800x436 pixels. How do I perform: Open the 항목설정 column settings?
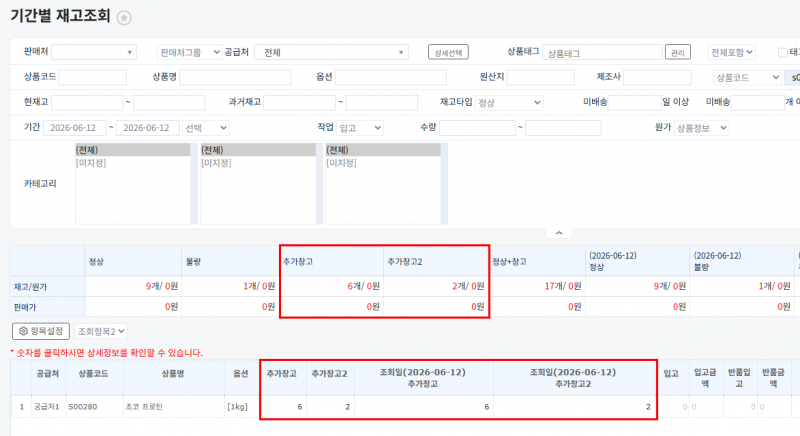click(41, 331)
